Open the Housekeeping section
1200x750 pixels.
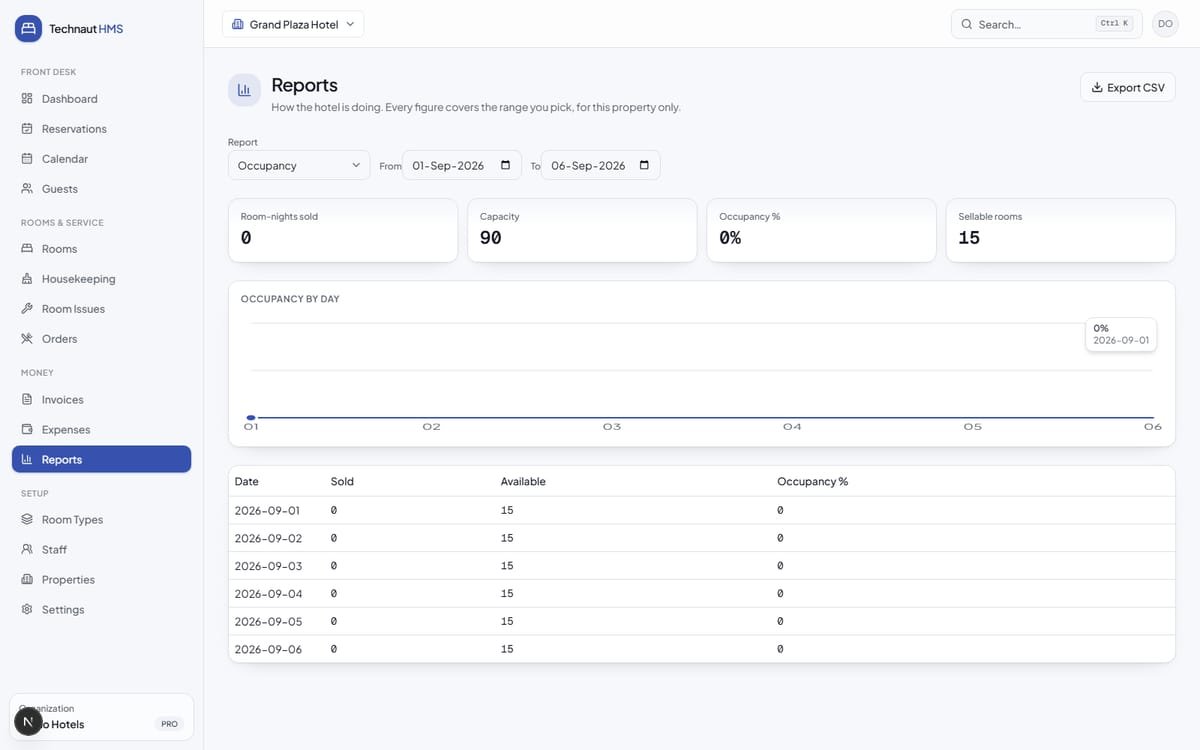tap(101, 279)
